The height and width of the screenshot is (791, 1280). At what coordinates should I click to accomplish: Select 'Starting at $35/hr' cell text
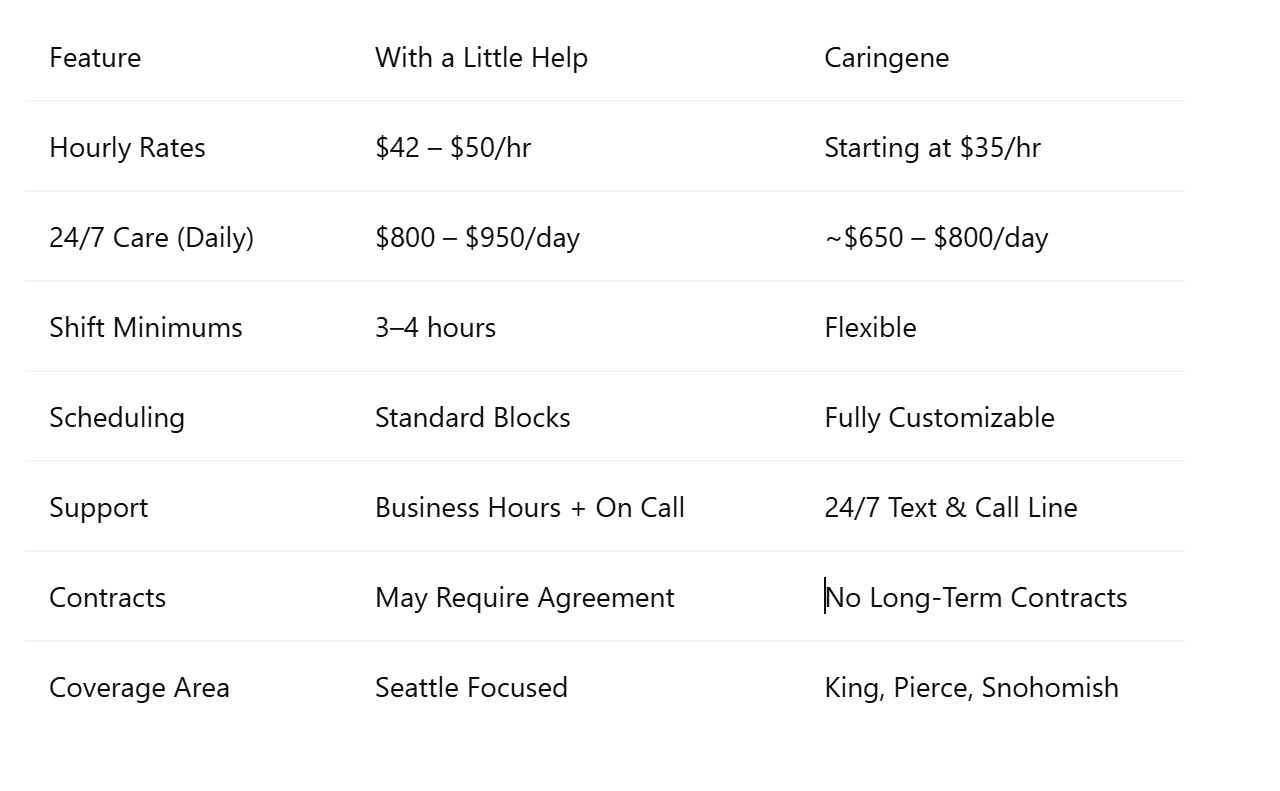pos(932,148)
